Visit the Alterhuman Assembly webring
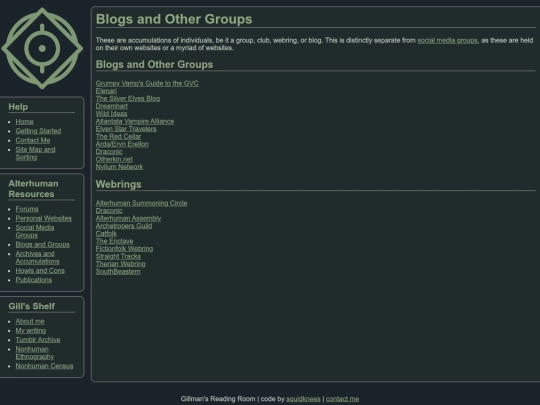 pos(128,218)
